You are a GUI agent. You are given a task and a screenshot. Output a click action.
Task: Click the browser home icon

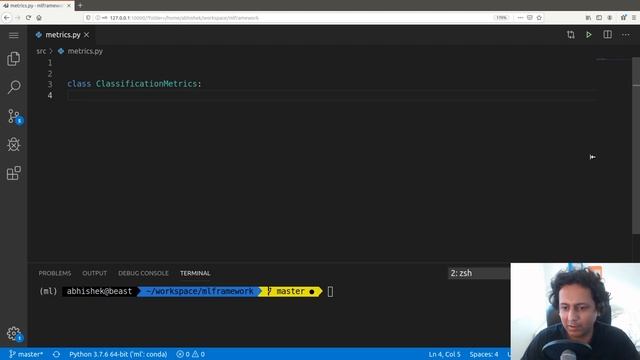click(39, 18)
